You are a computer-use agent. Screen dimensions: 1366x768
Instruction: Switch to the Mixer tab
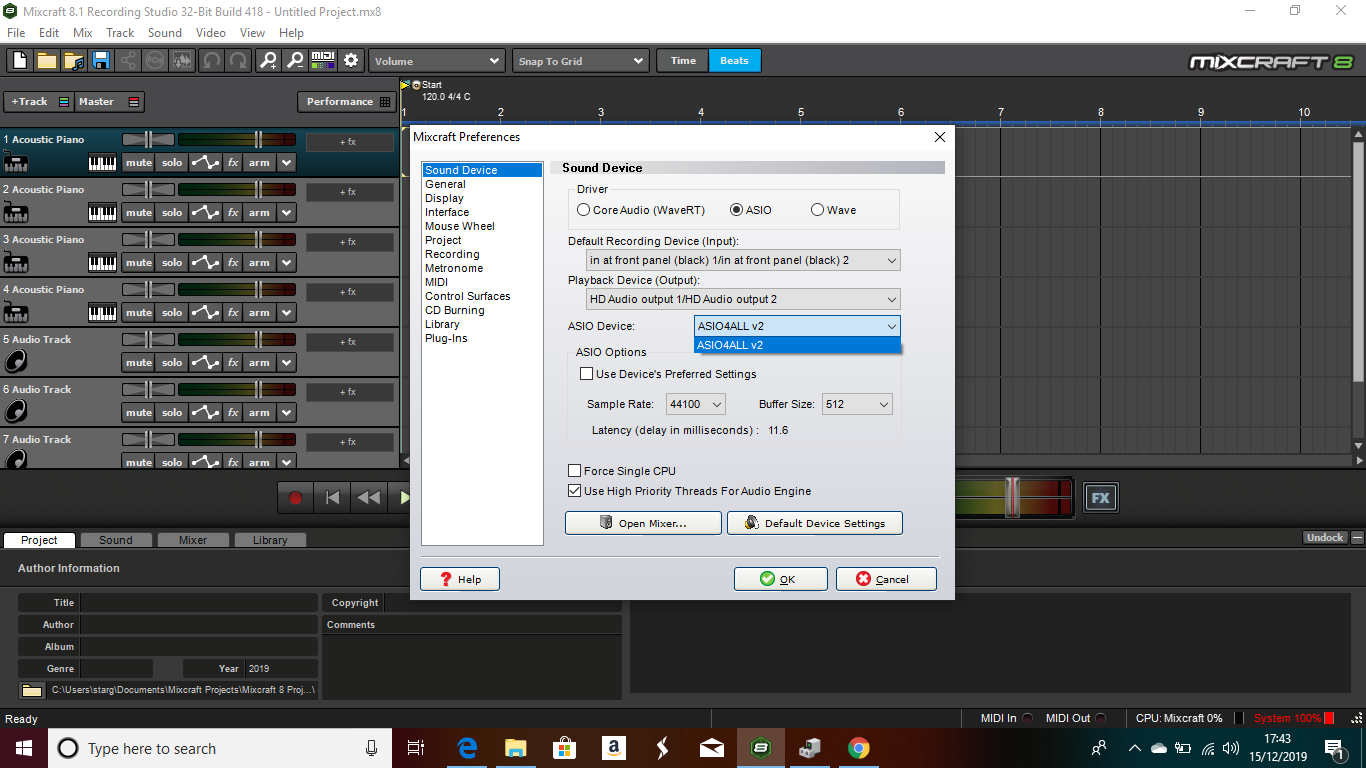coord(193,540)
